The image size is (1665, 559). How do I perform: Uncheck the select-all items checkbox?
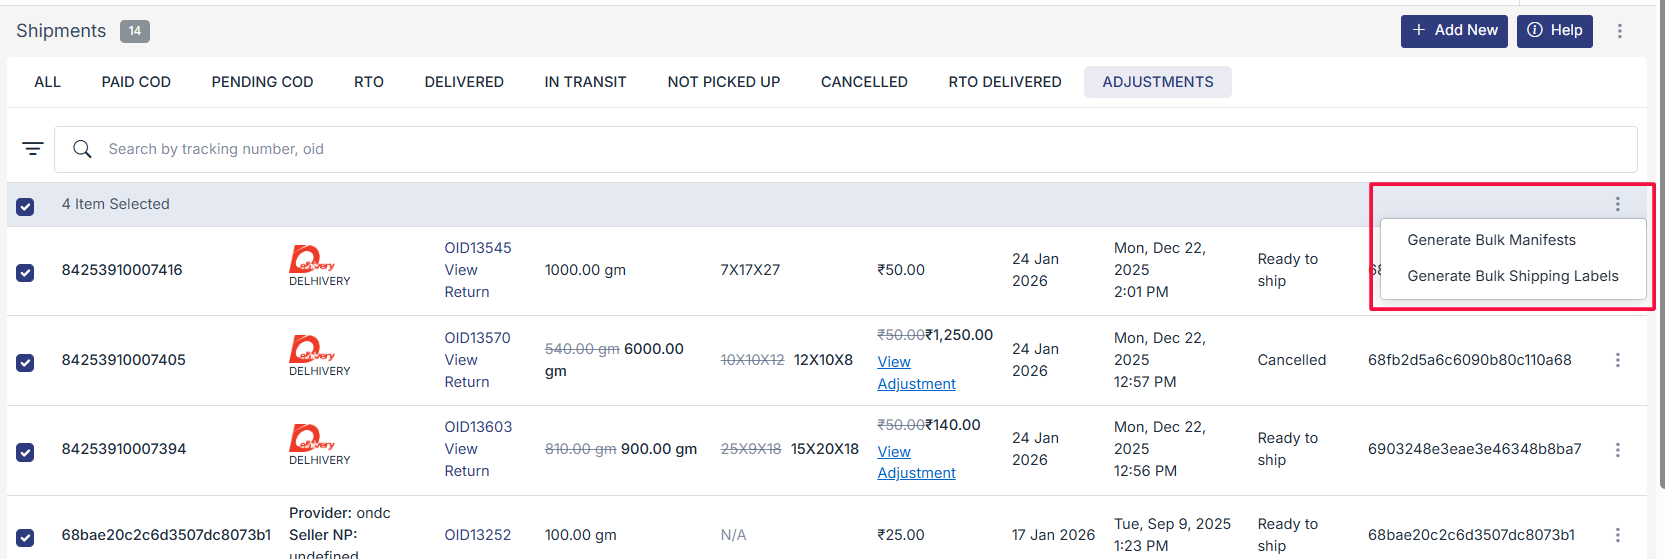coord(25,206)
